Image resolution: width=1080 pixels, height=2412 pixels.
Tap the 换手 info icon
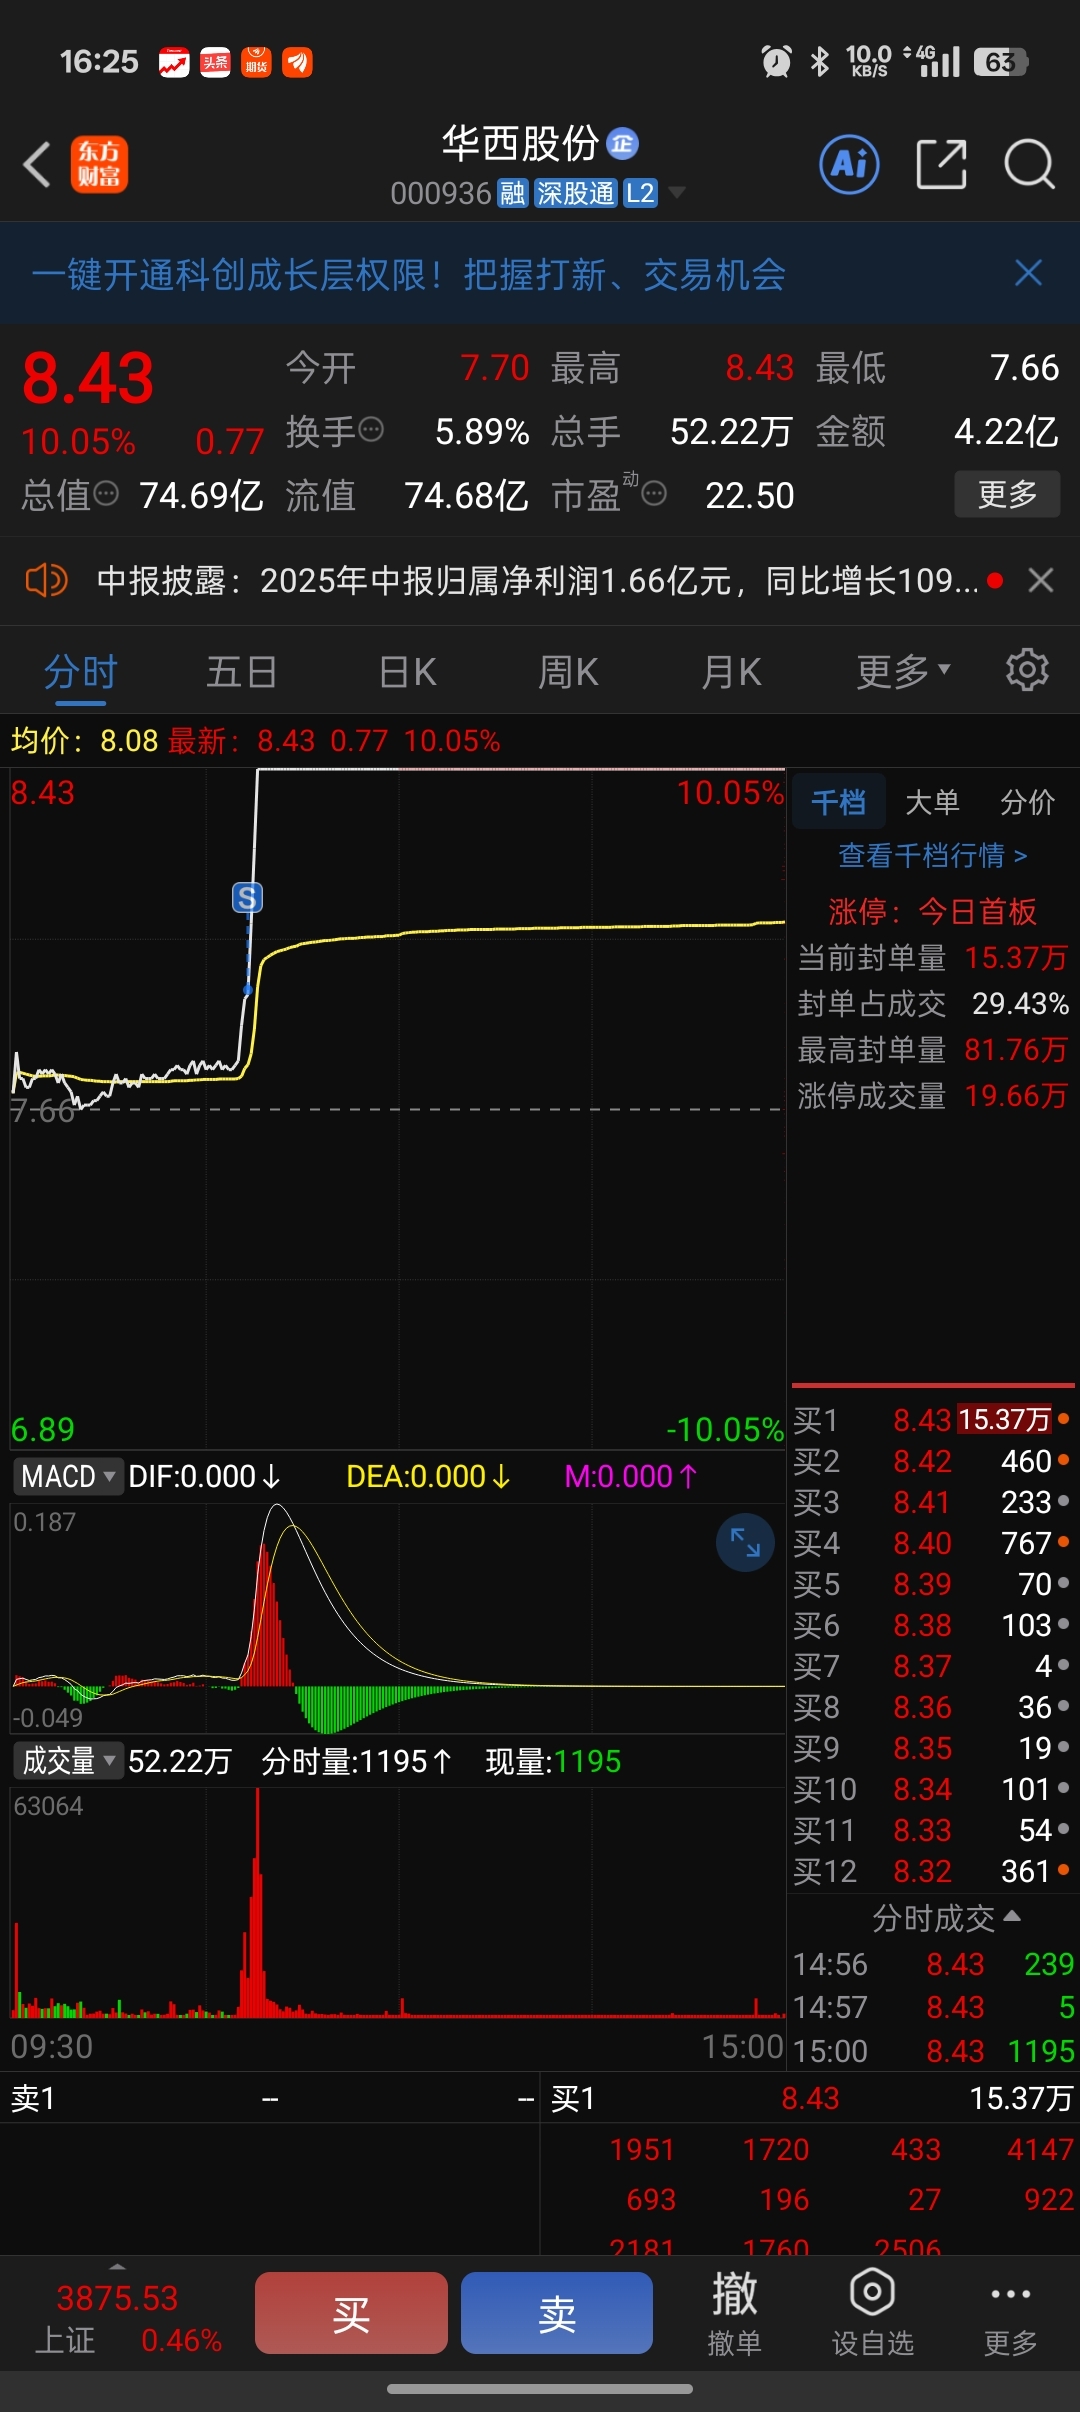click(371, 430)
